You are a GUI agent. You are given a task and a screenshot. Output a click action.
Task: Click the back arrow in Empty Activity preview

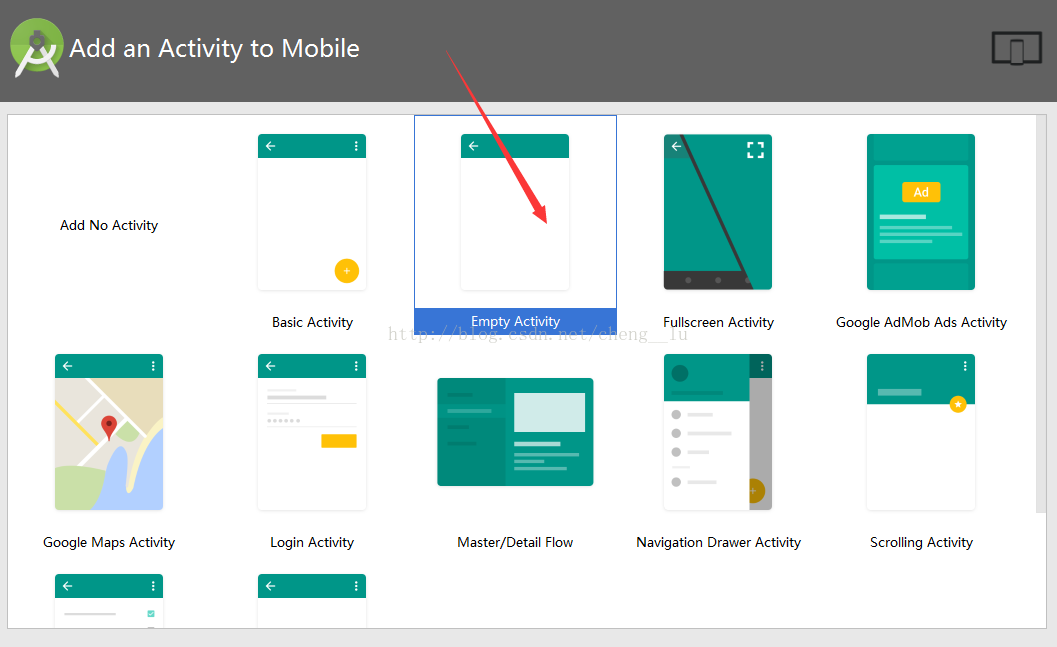pyautogui.click(x=473, y=146)
